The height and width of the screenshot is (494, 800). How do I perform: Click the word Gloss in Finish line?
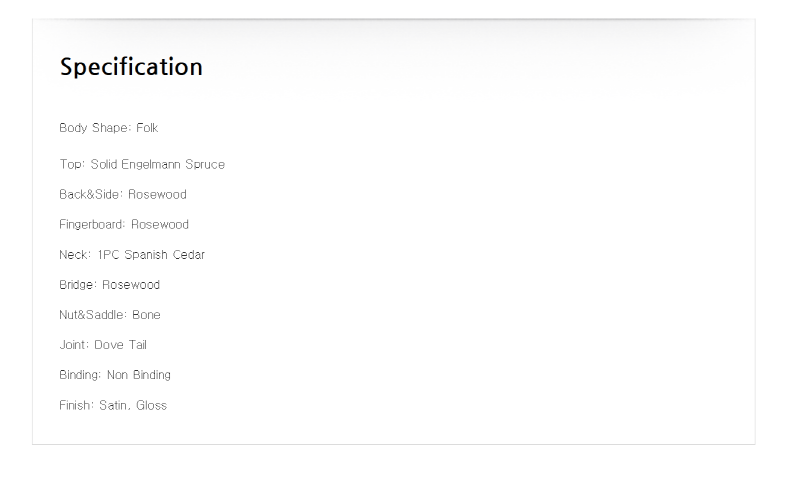coord(152,405)
